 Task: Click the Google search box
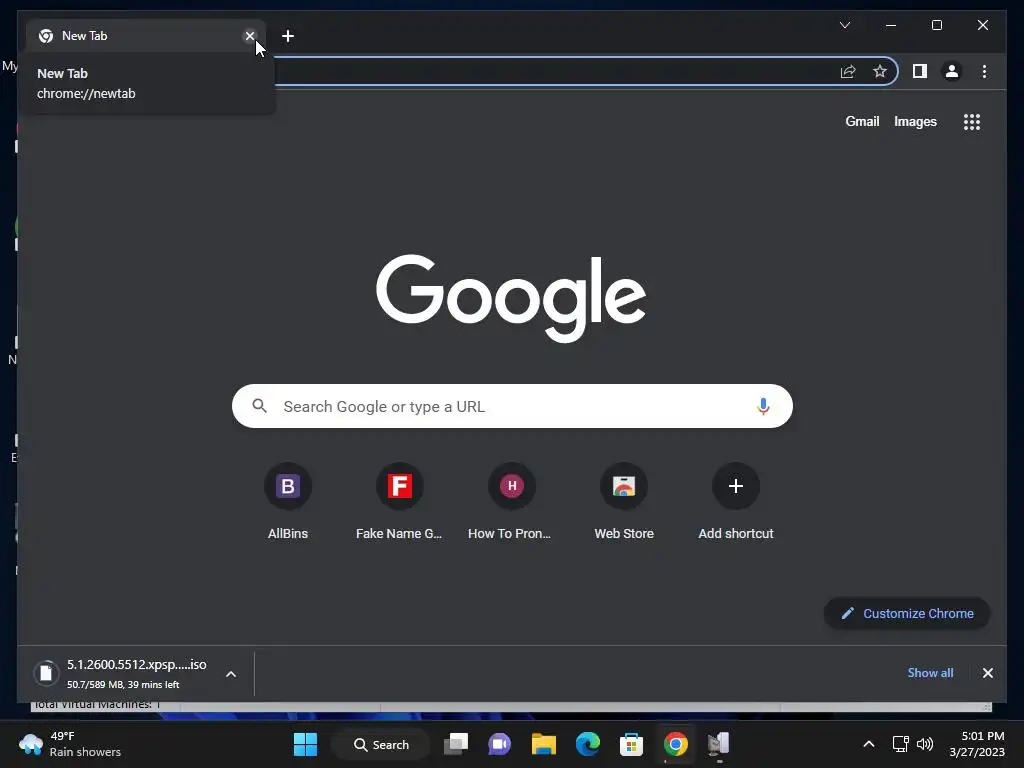click(x=512, y=406)
